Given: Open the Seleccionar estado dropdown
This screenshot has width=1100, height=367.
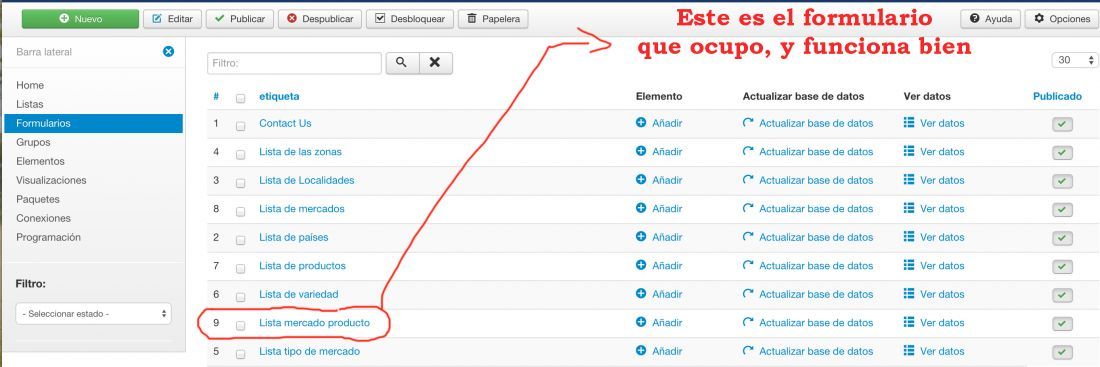Looking at the screenshot, I should (93, 314).
